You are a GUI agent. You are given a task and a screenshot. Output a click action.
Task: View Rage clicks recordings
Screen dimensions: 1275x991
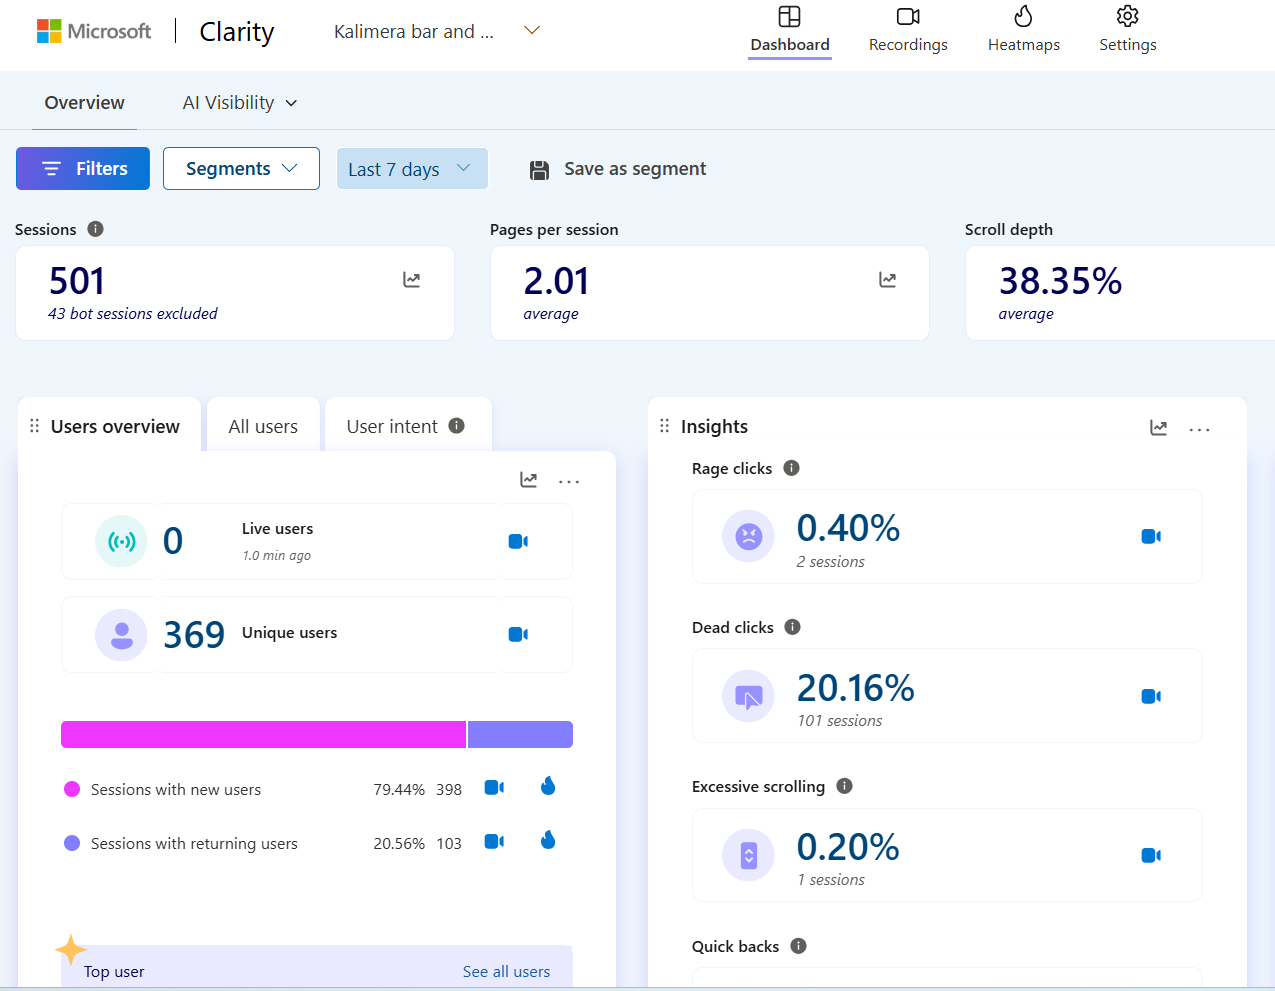click(x=1151, y=537)
